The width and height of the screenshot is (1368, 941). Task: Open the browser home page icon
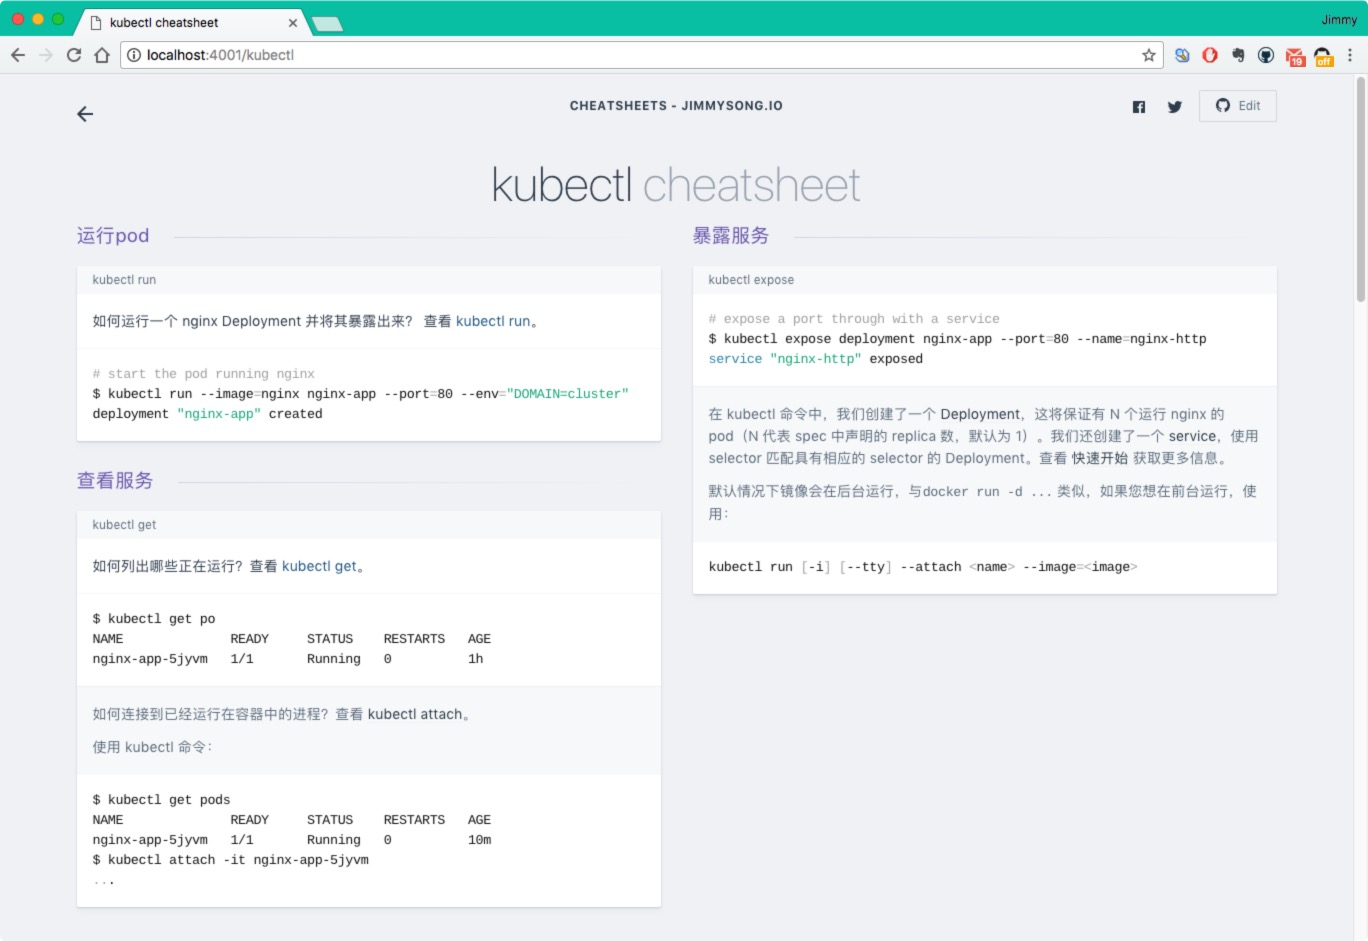coord(102,55)
